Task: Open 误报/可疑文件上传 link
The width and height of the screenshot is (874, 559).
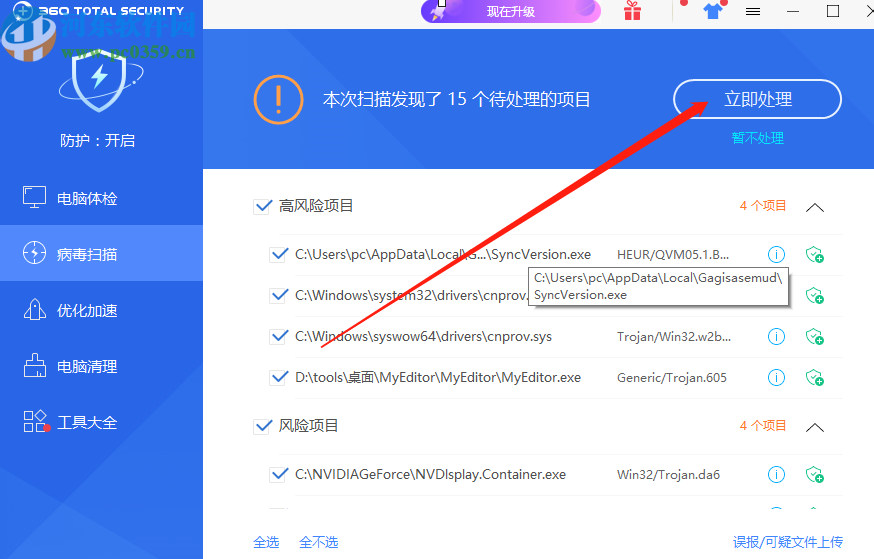Action: 787,542
